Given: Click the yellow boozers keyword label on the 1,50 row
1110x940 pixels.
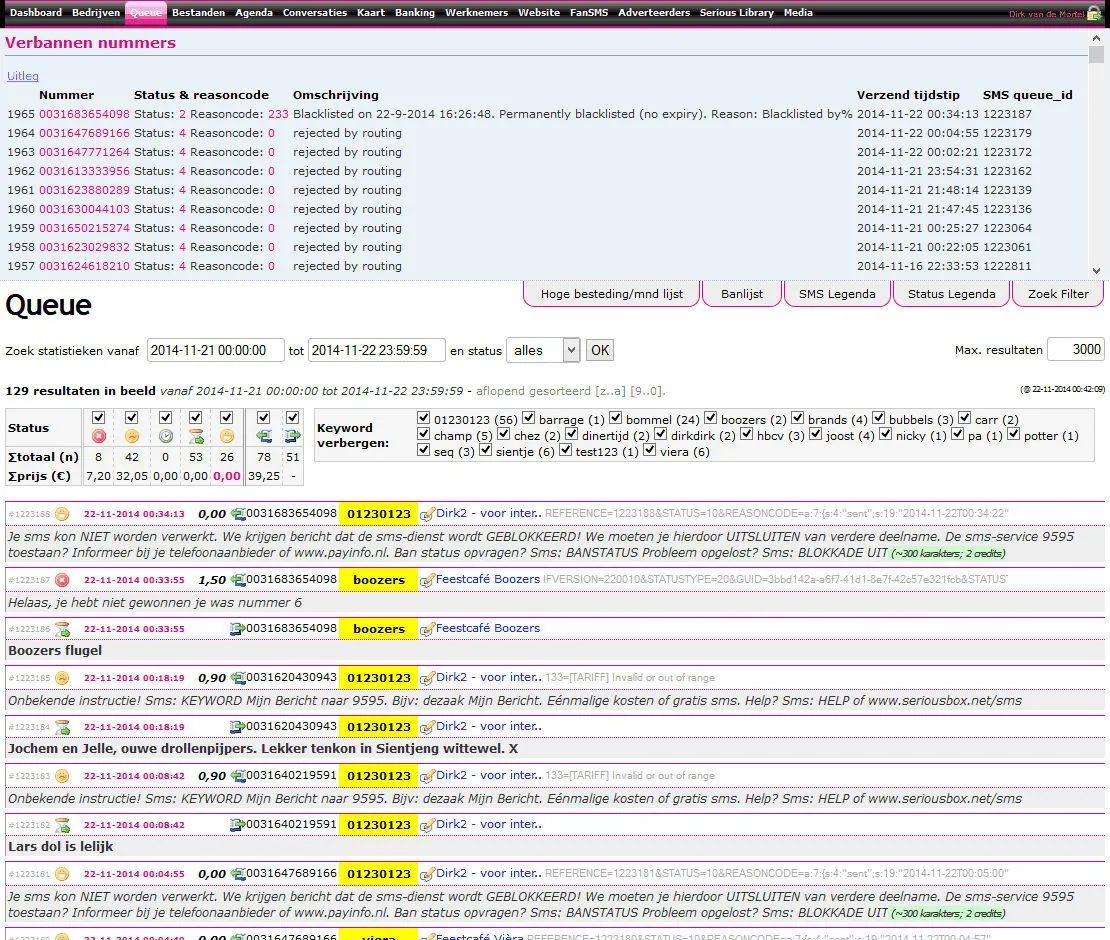Looking at the screenshot, I should 379,580.
